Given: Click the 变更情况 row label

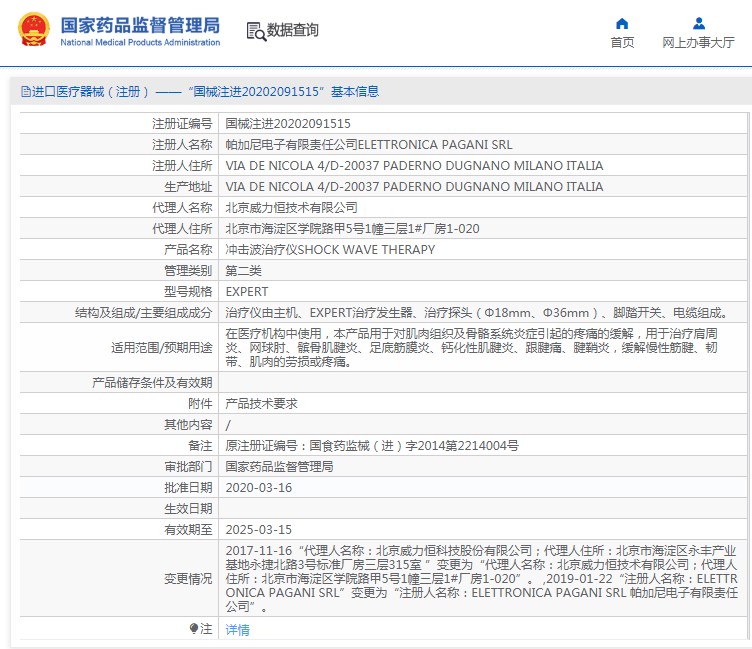Looking at the screenshot, I should [x=188, y=578].
